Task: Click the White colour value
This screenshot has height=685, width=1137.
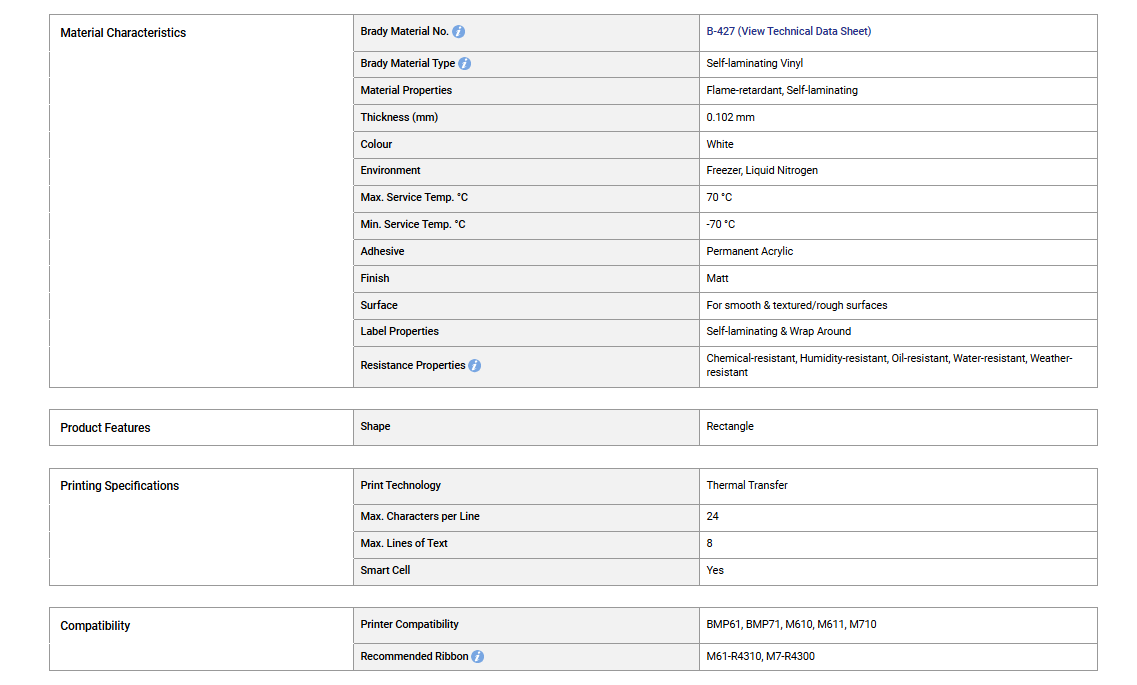Action: 719,144
